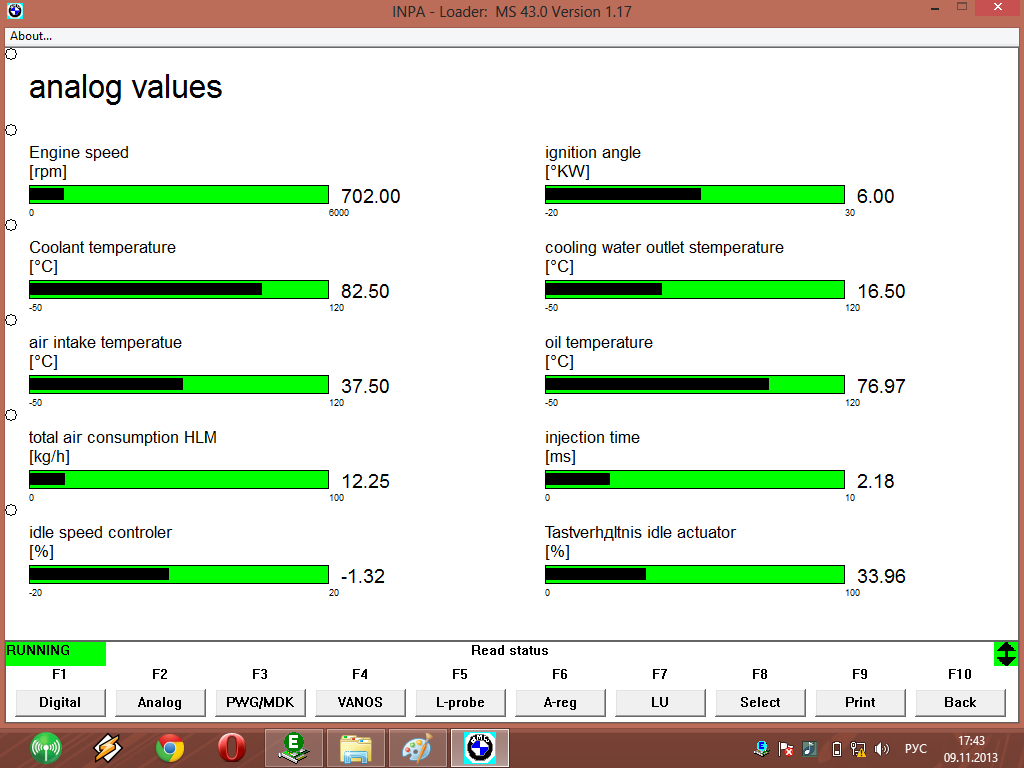Image resolution: width=1024 pixels, height=768 pixels.
Task: Open PWG/MDK view with F3 button
Action: [260, 702]
